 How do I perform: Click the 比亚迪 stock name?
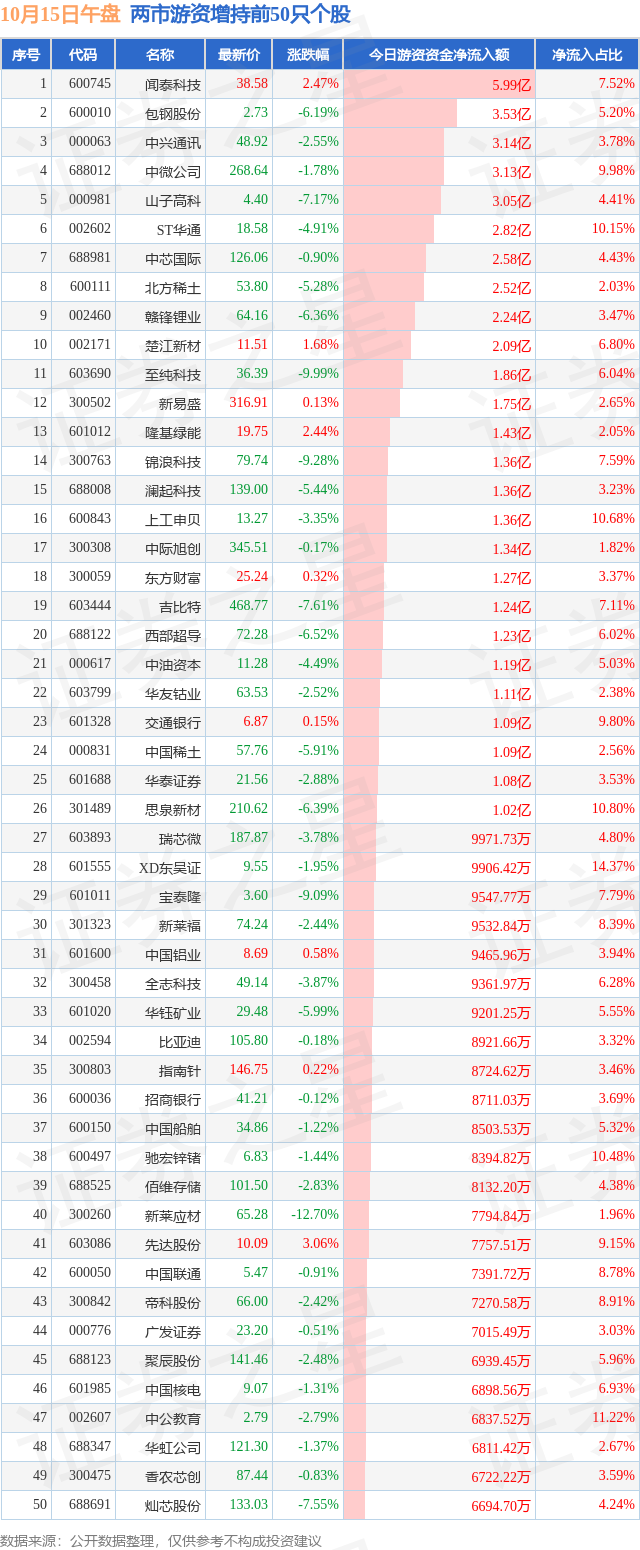click(x=180, y=1042)
